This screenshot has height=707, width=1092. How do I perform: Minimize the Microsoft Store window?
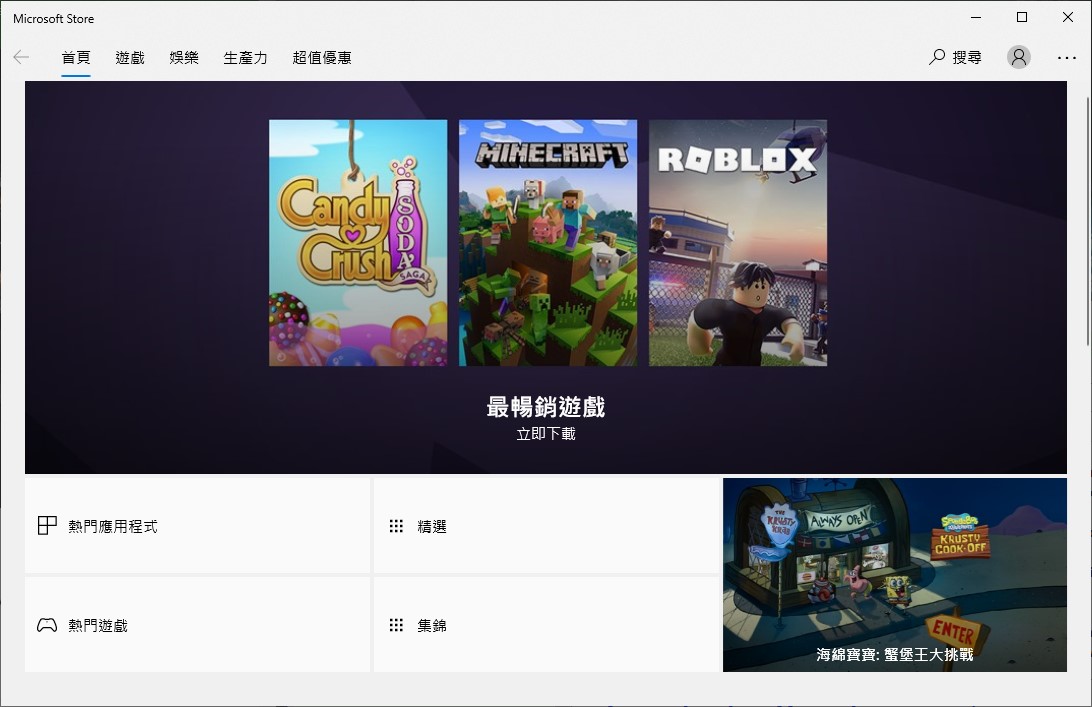(x=976, y=17)
